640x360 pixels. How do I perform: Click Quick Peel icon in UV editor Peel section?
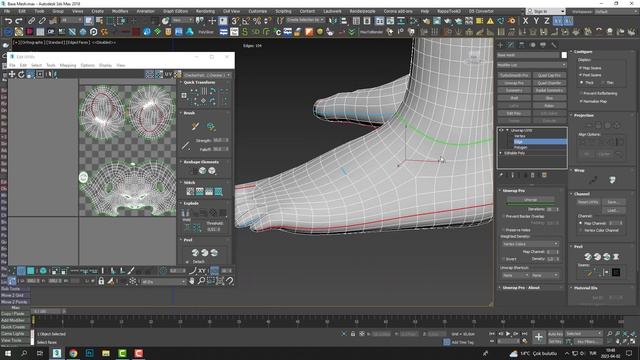pos(195,253)
